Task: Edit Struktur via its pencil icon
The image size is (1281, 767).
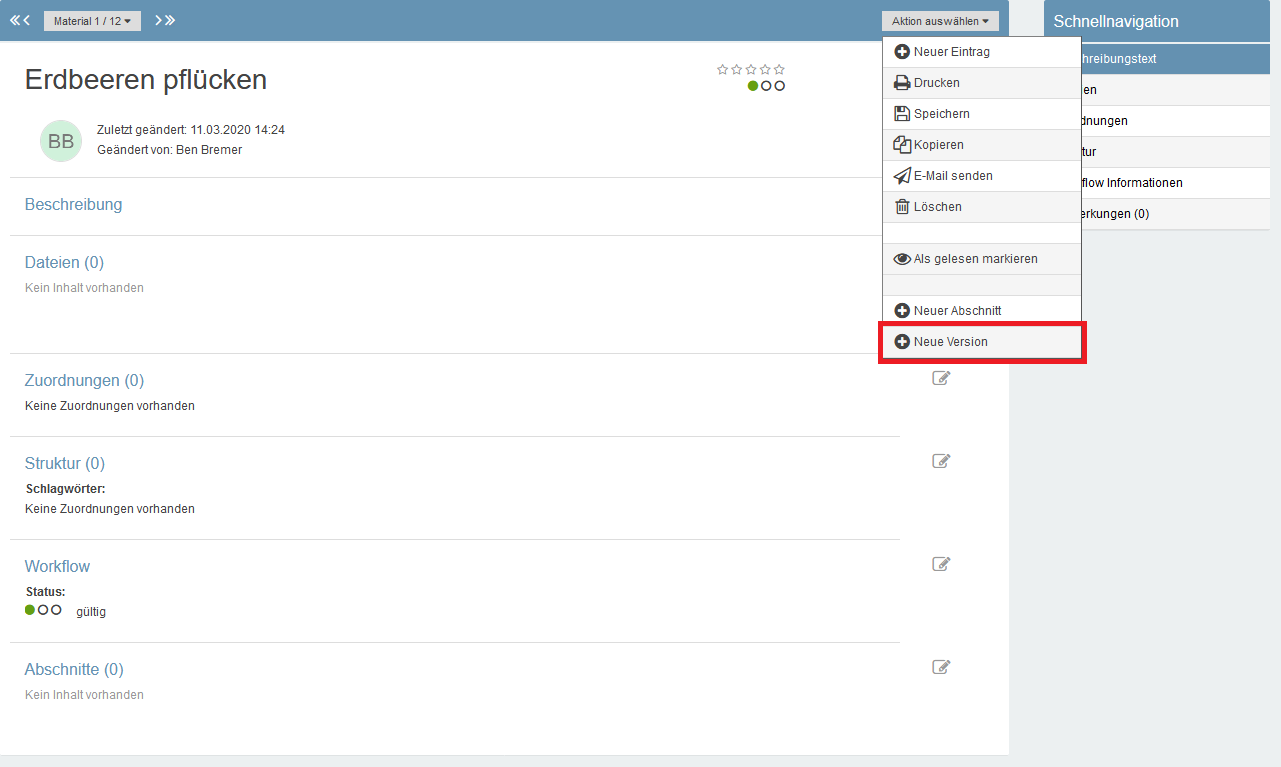Action: point(941,461)
